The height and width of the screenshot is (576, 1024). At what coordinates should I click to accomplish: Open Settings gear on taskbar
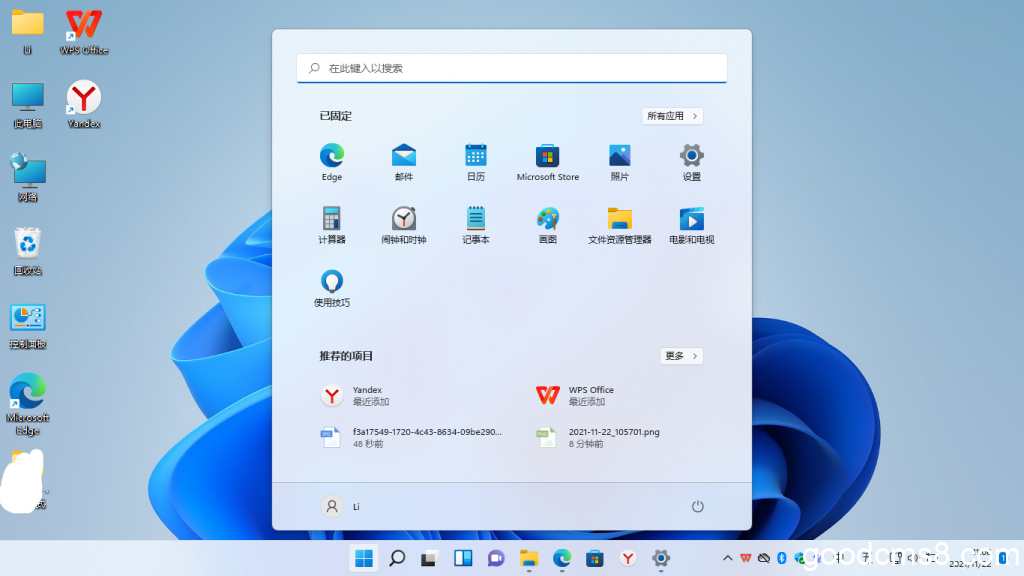[x=661, y=558]
